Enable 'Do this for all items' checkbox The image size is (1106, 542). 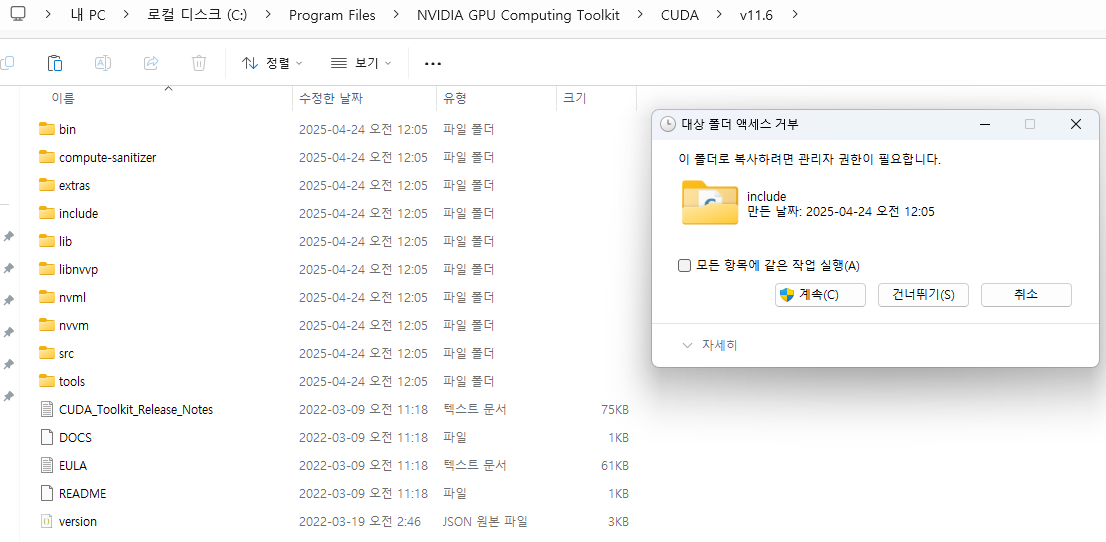[x=683, y=265]
